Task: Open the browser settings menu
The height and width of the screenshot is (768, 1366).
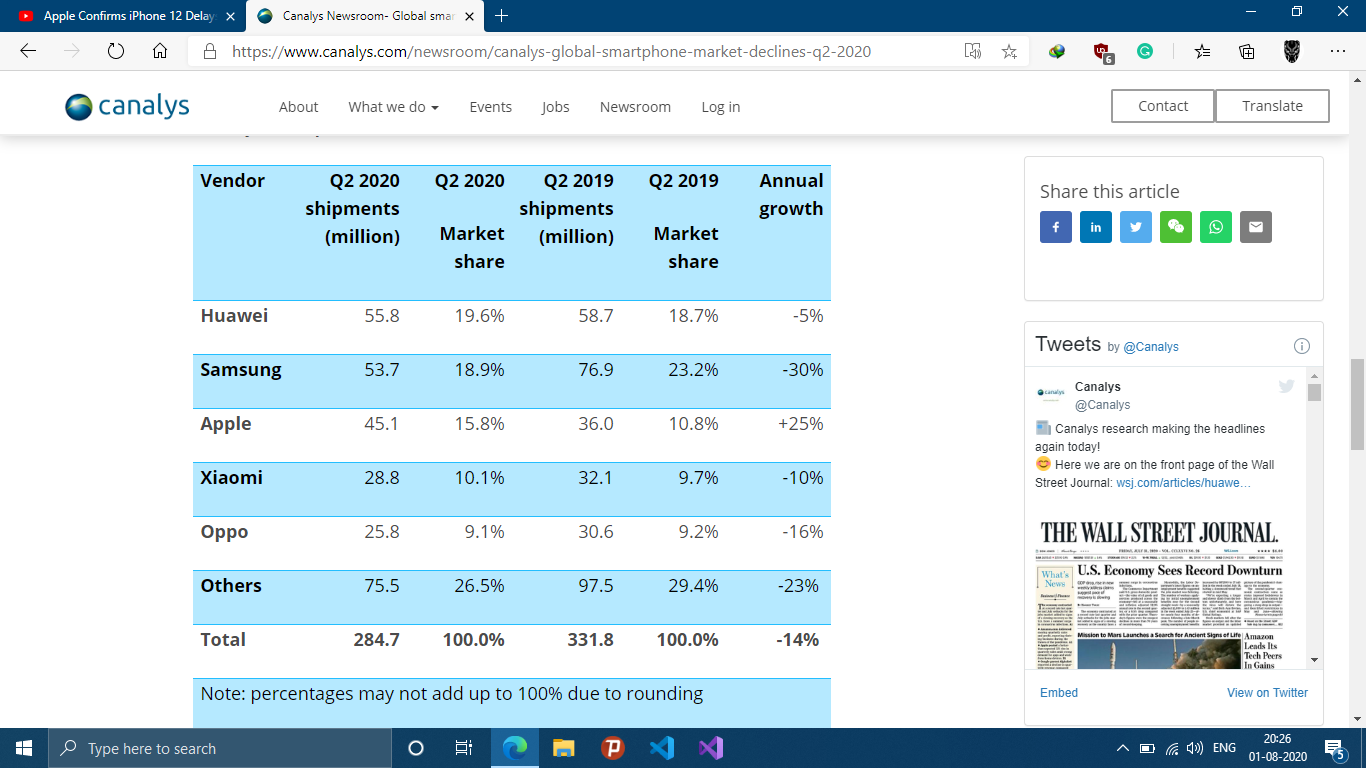Action: (1337, 51)
